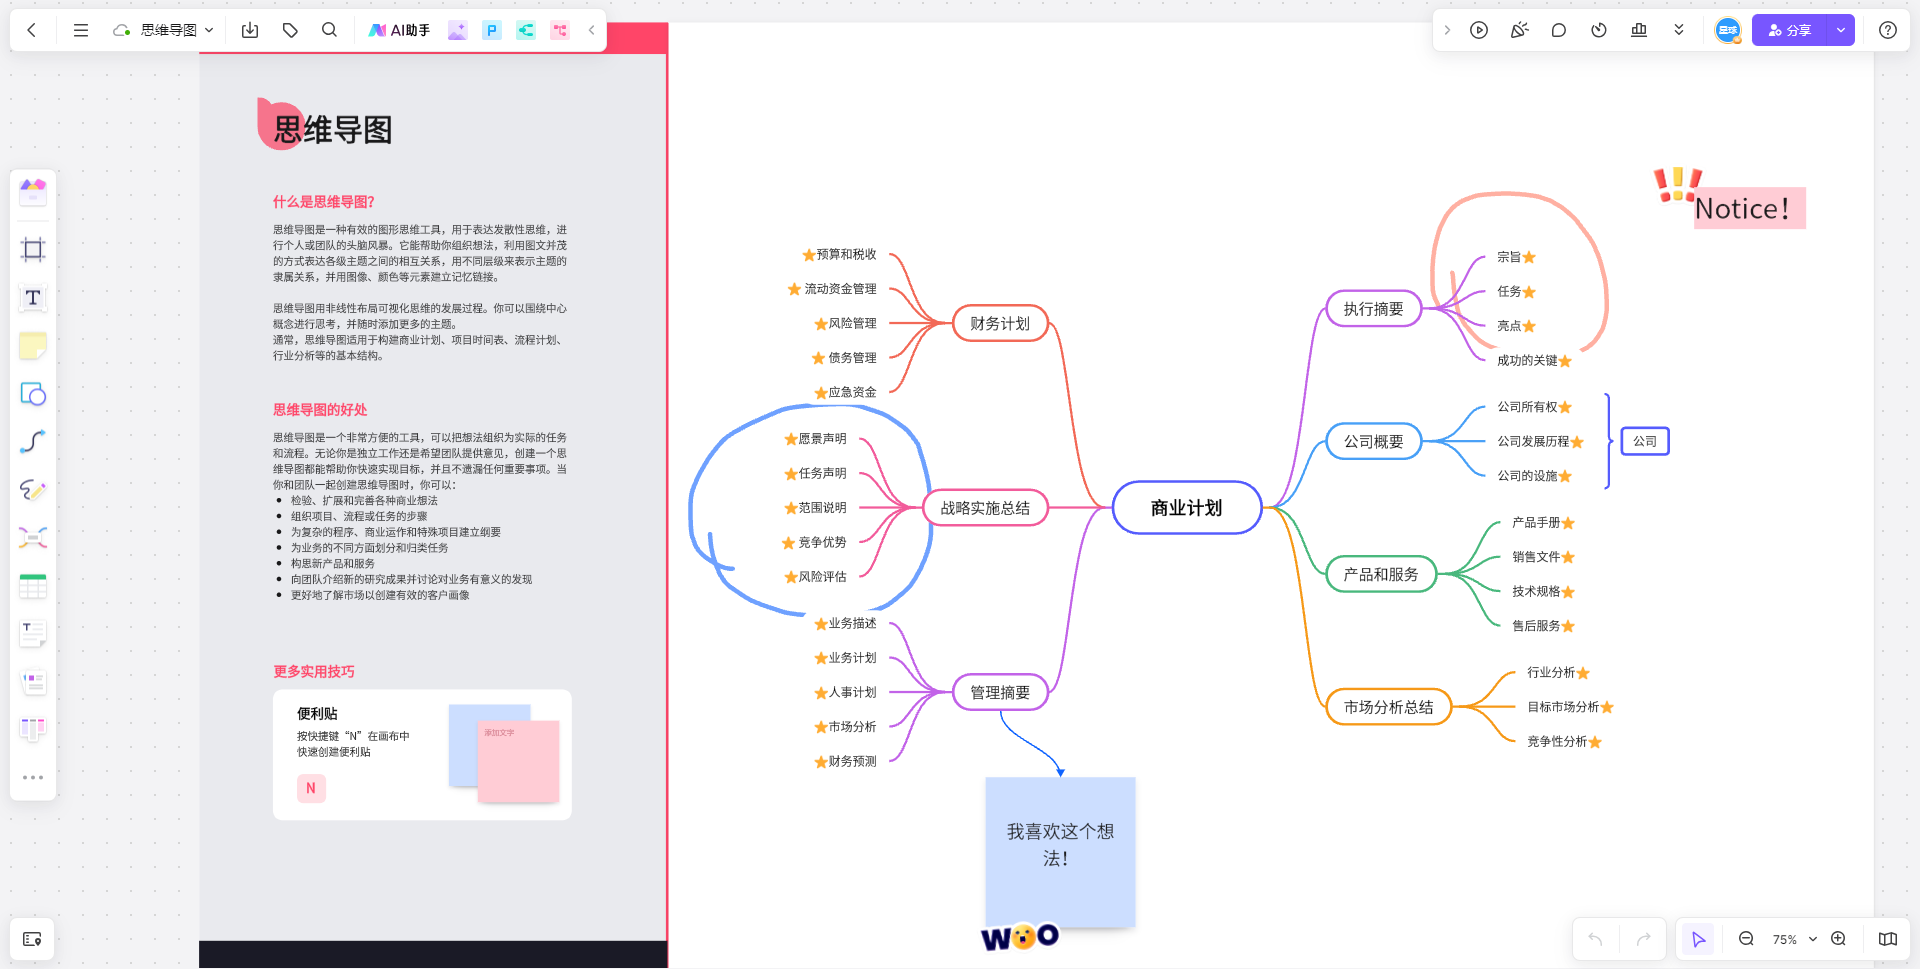Select the 公司 summary bracket box
This screenshot has height=969, width=1920.
1645,441
